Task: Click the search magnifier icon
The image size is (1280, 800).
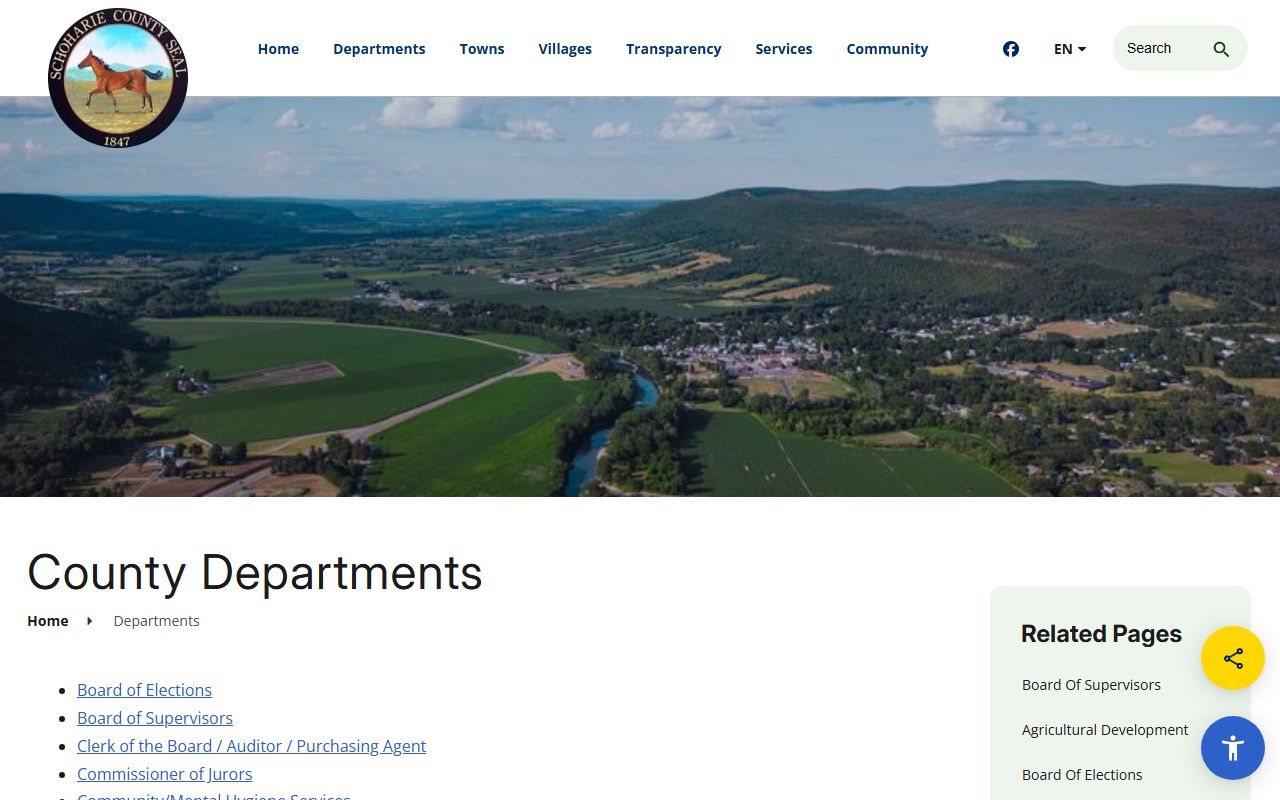Action: click(x=1221, y=49)
